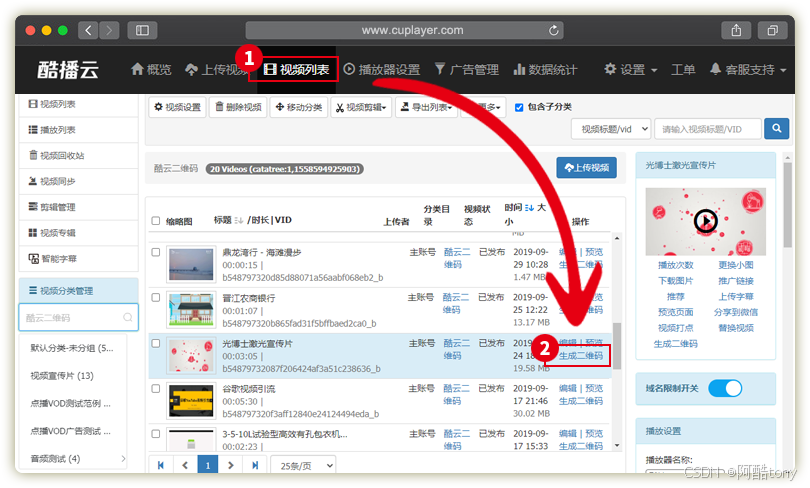Sort by 标题 column sort icon
810x488 pixels.
click(x=238, y=221)
